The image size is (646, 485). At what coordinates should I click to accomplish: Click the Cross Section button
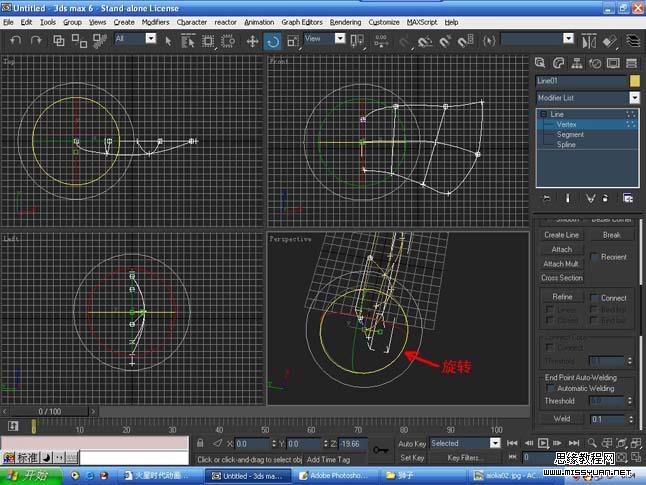tap(562, 278)
